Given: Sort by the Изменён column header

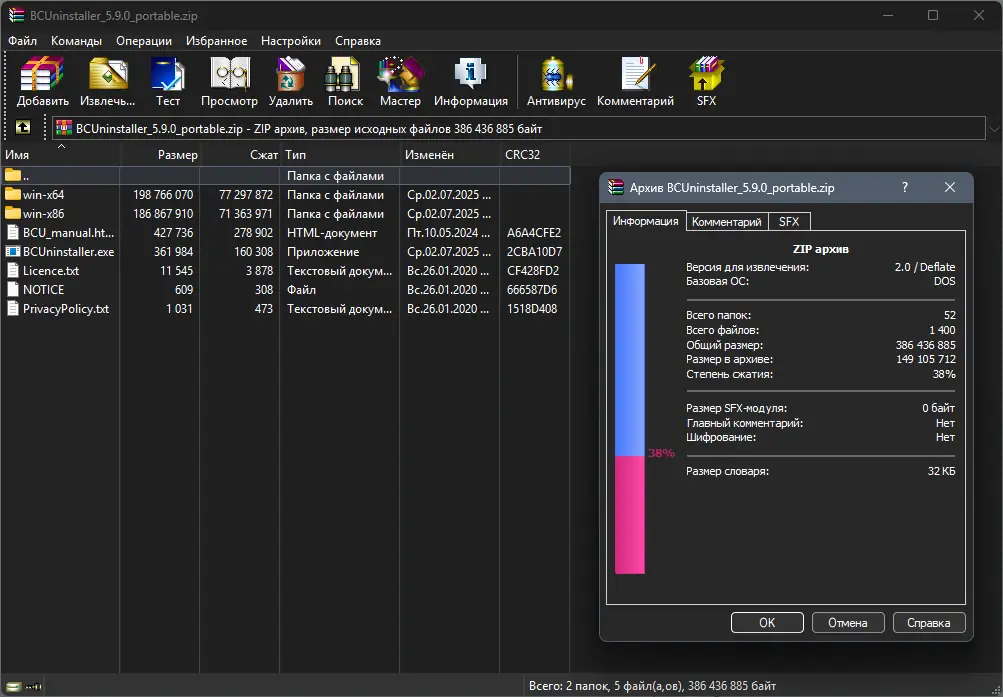Looking at the screenshot, I should (x=450, y=155).
